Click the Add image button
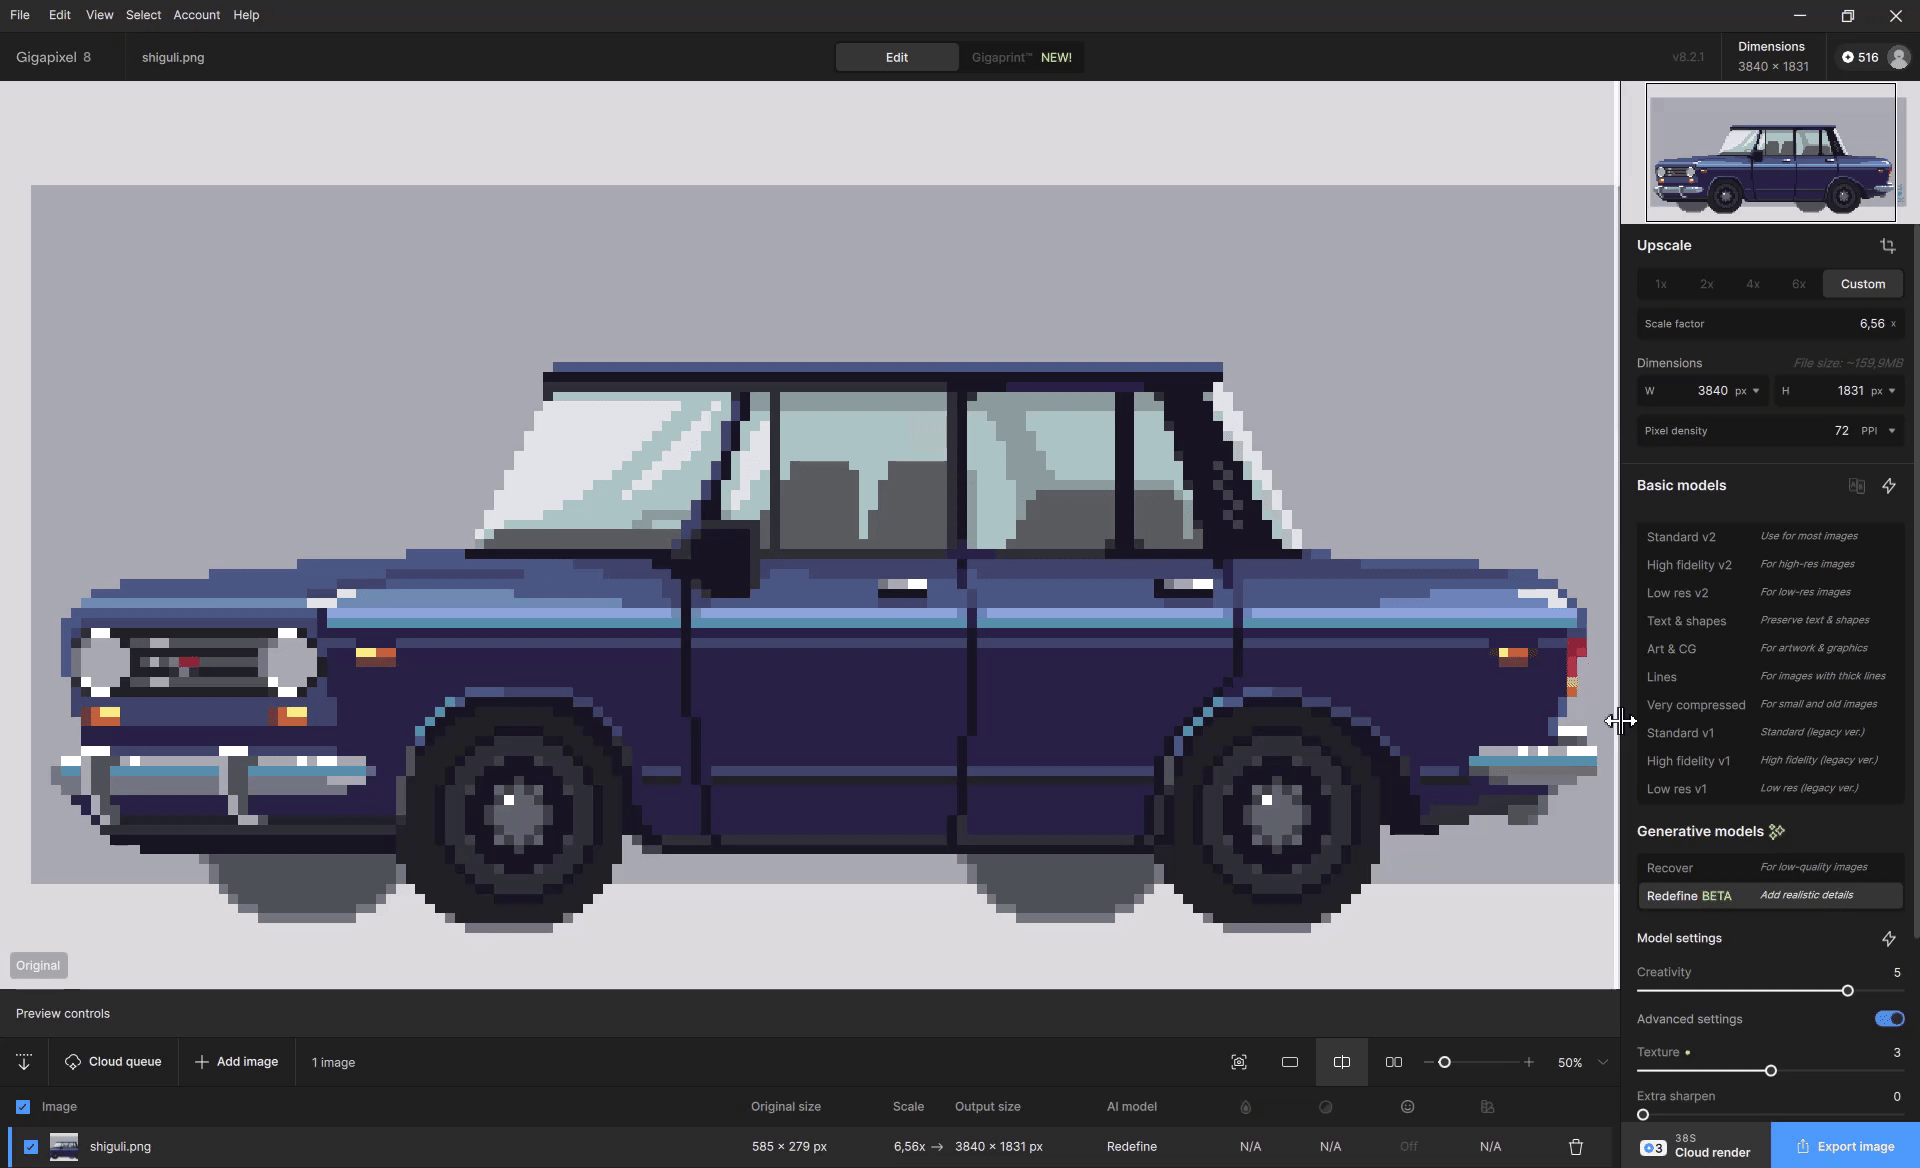 tap(237, 1062)
